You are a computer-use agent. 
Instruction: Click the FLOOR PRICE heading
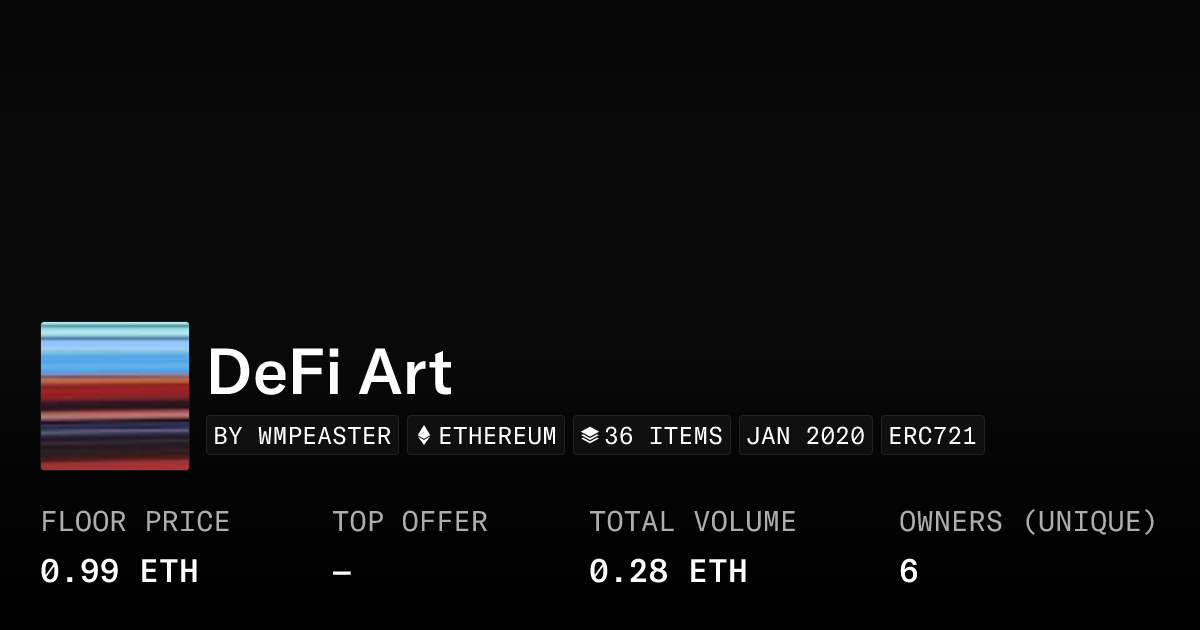coord(135,522)
